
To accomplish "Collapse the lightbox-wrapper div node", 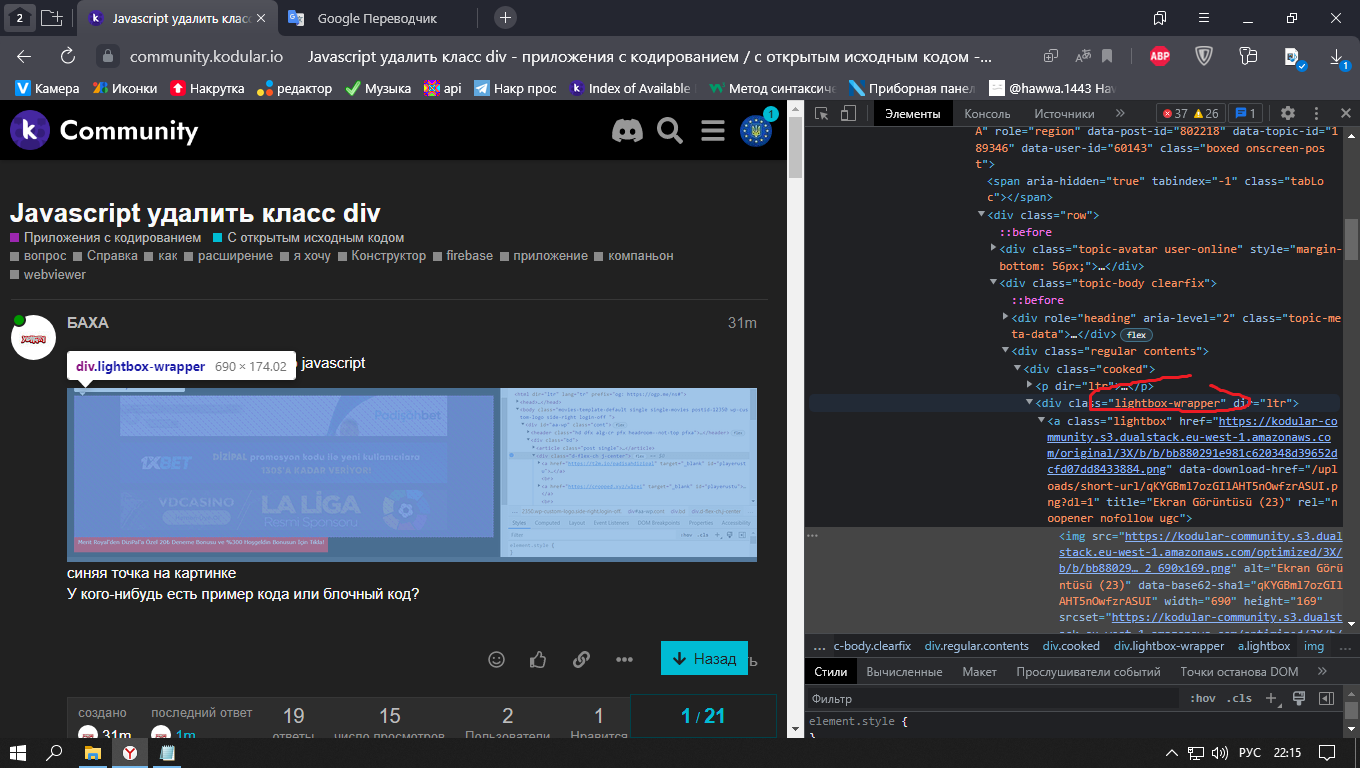I will tap(1030, 403).
